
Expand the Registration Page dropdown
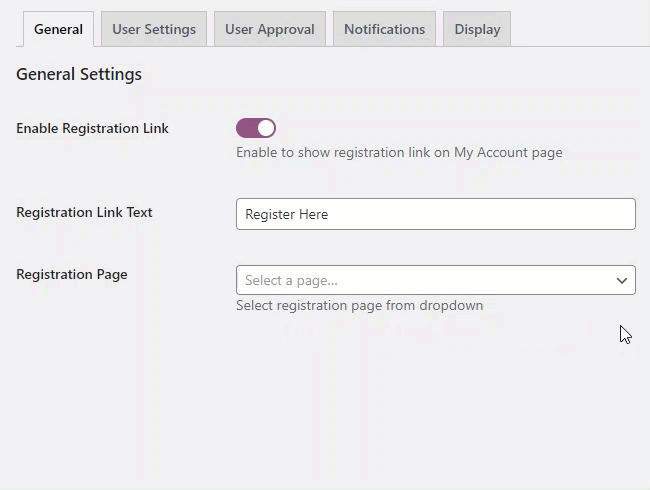435,280
